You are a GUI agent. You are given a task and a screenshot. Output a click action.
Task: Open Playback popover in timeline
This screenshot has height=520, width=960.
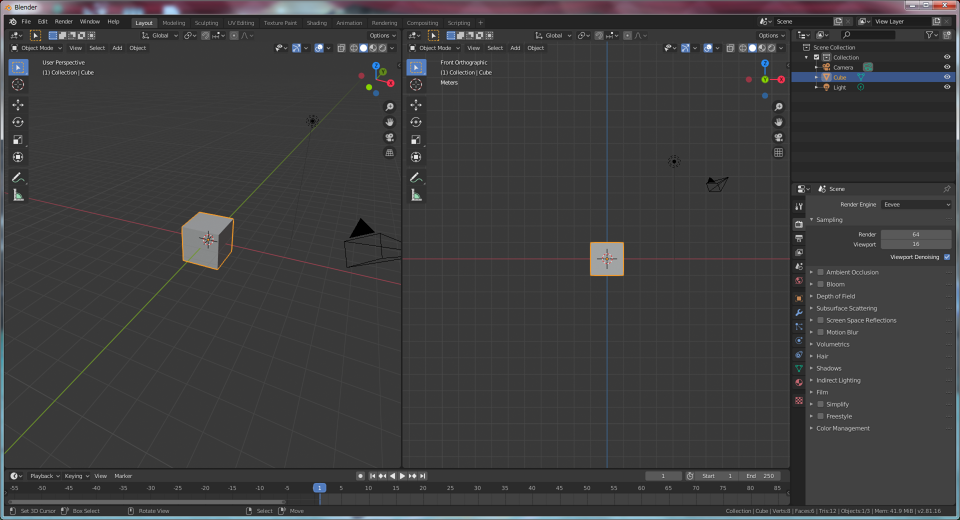[x=44, y=476]
